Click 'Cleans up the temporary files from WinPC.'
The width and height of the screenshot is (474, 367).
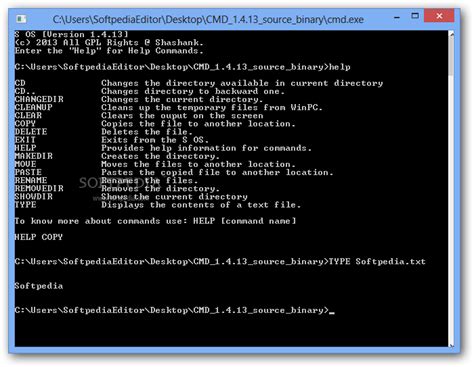(x=212, y=107)
